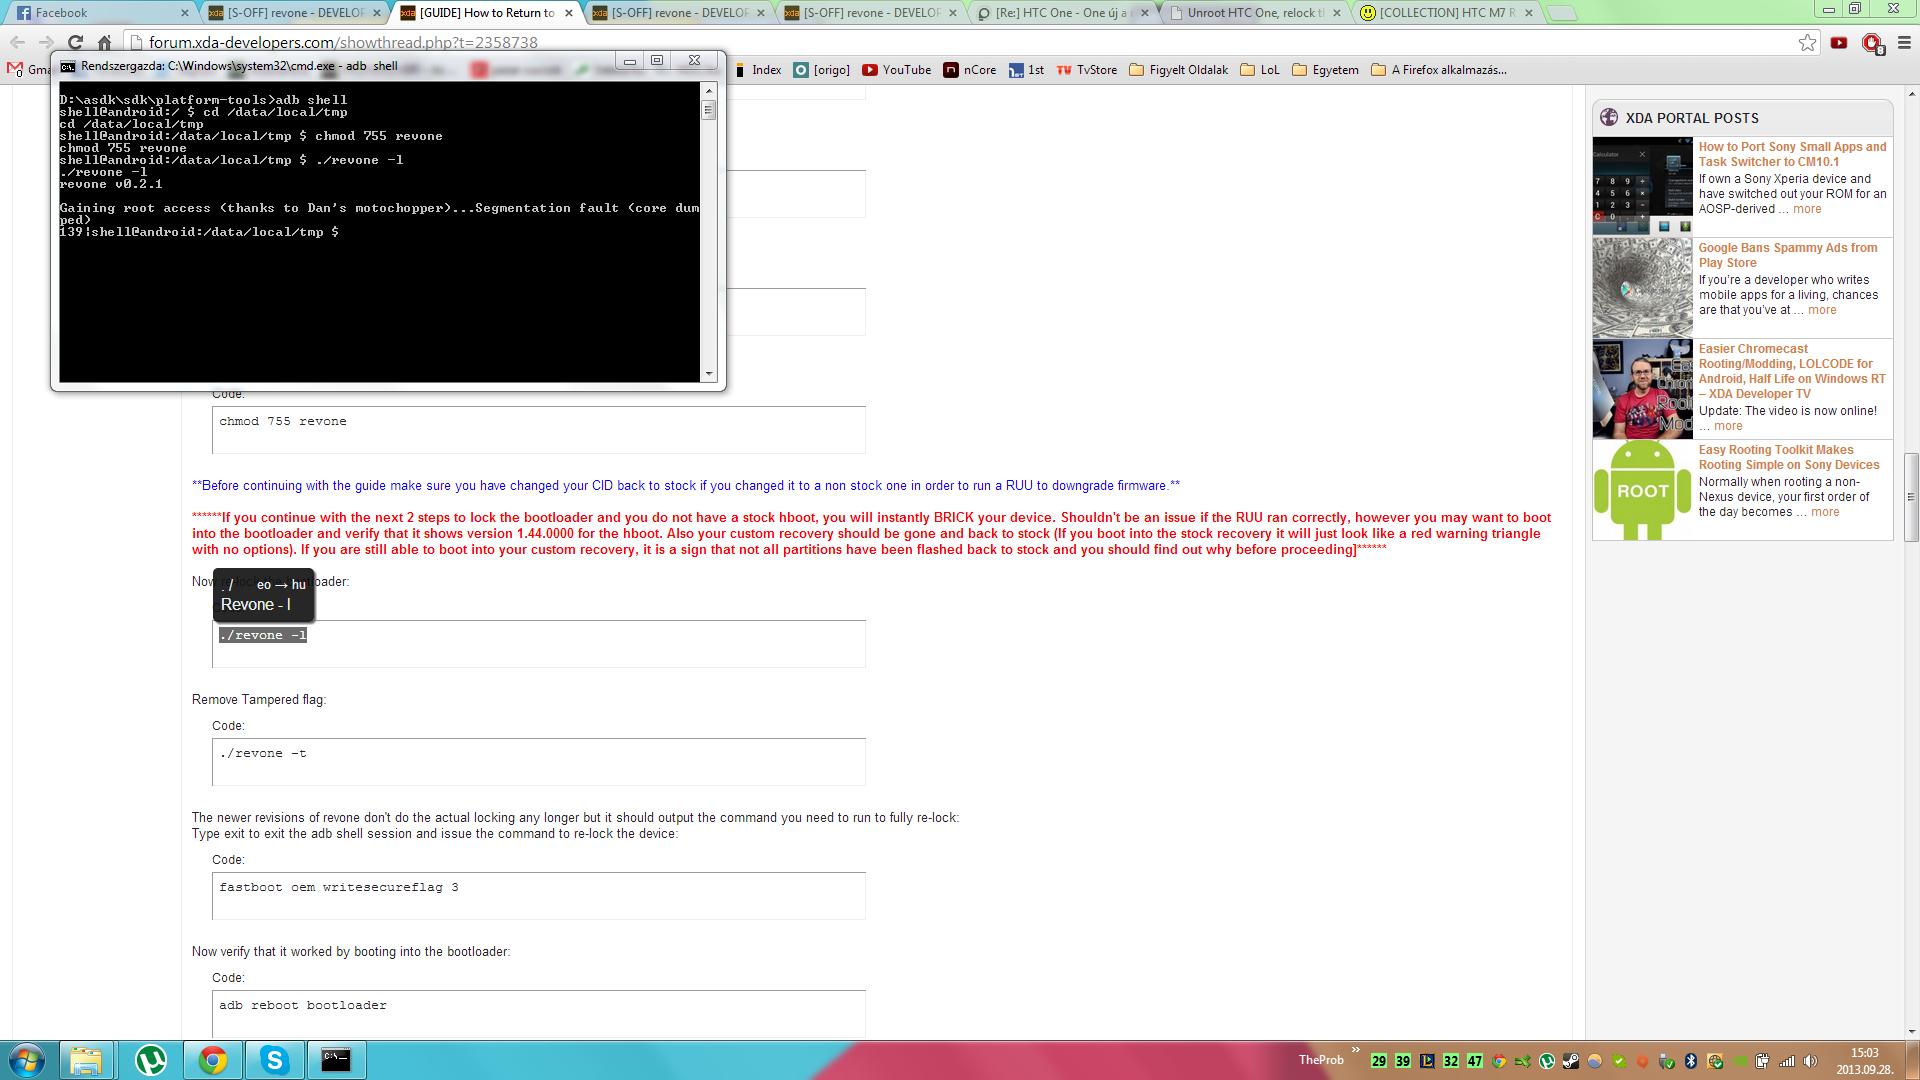
Task: Open the [origo] bookmark
Action: pyautogui.click(x=821, y=70)
